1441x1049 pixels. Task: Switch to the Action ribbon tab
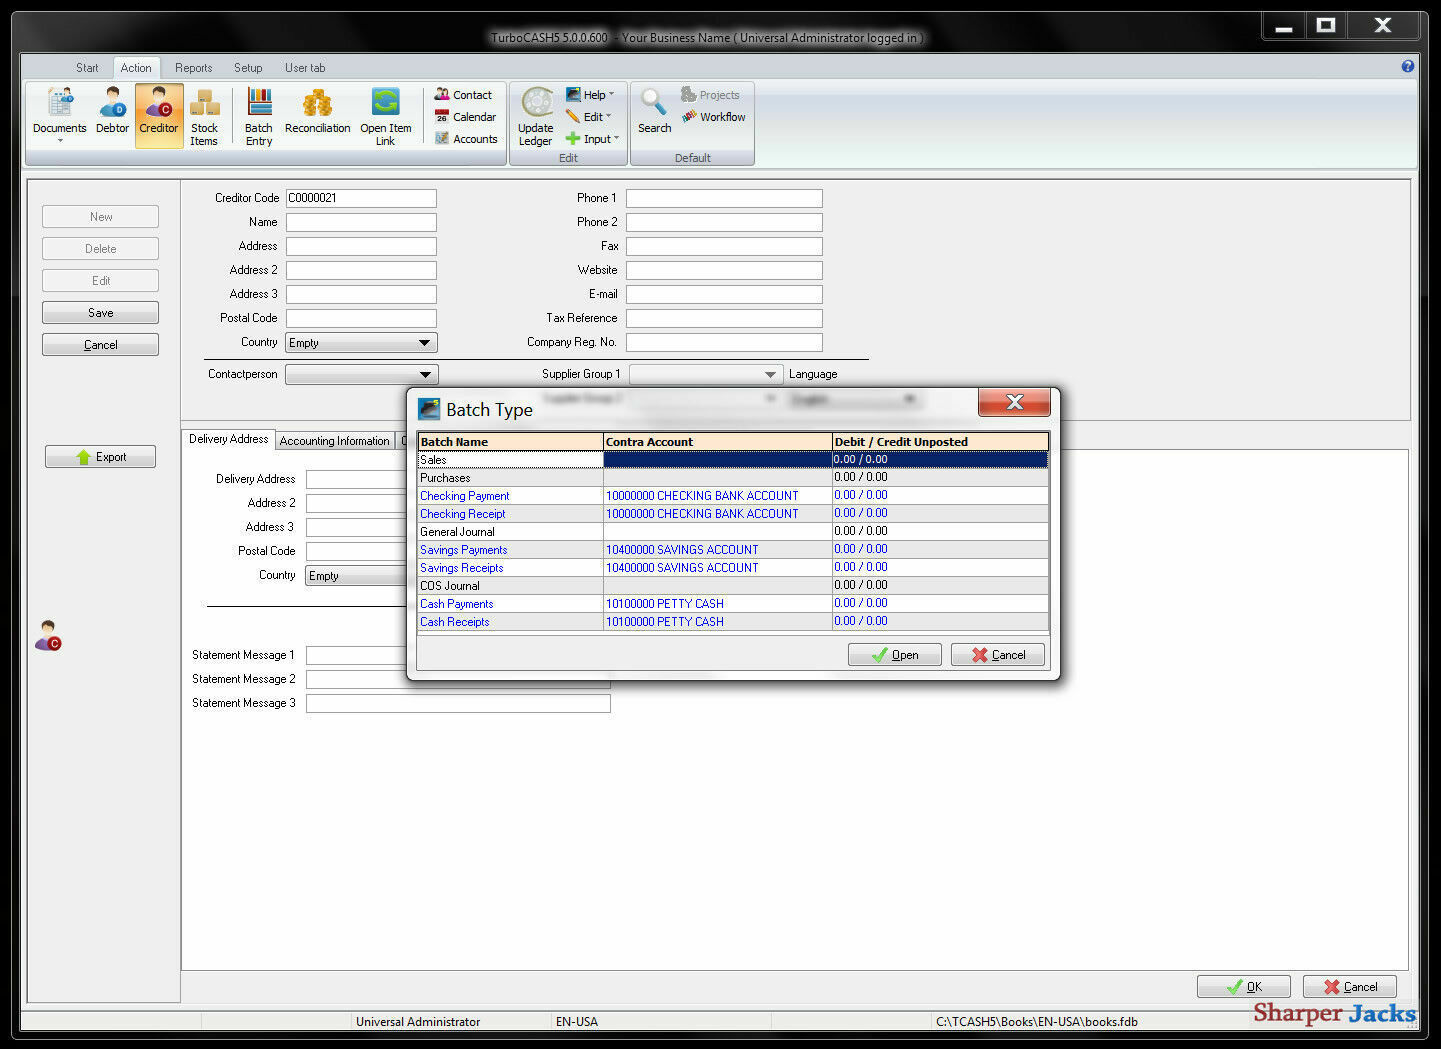pyautogui.click(x=136, y=68)
